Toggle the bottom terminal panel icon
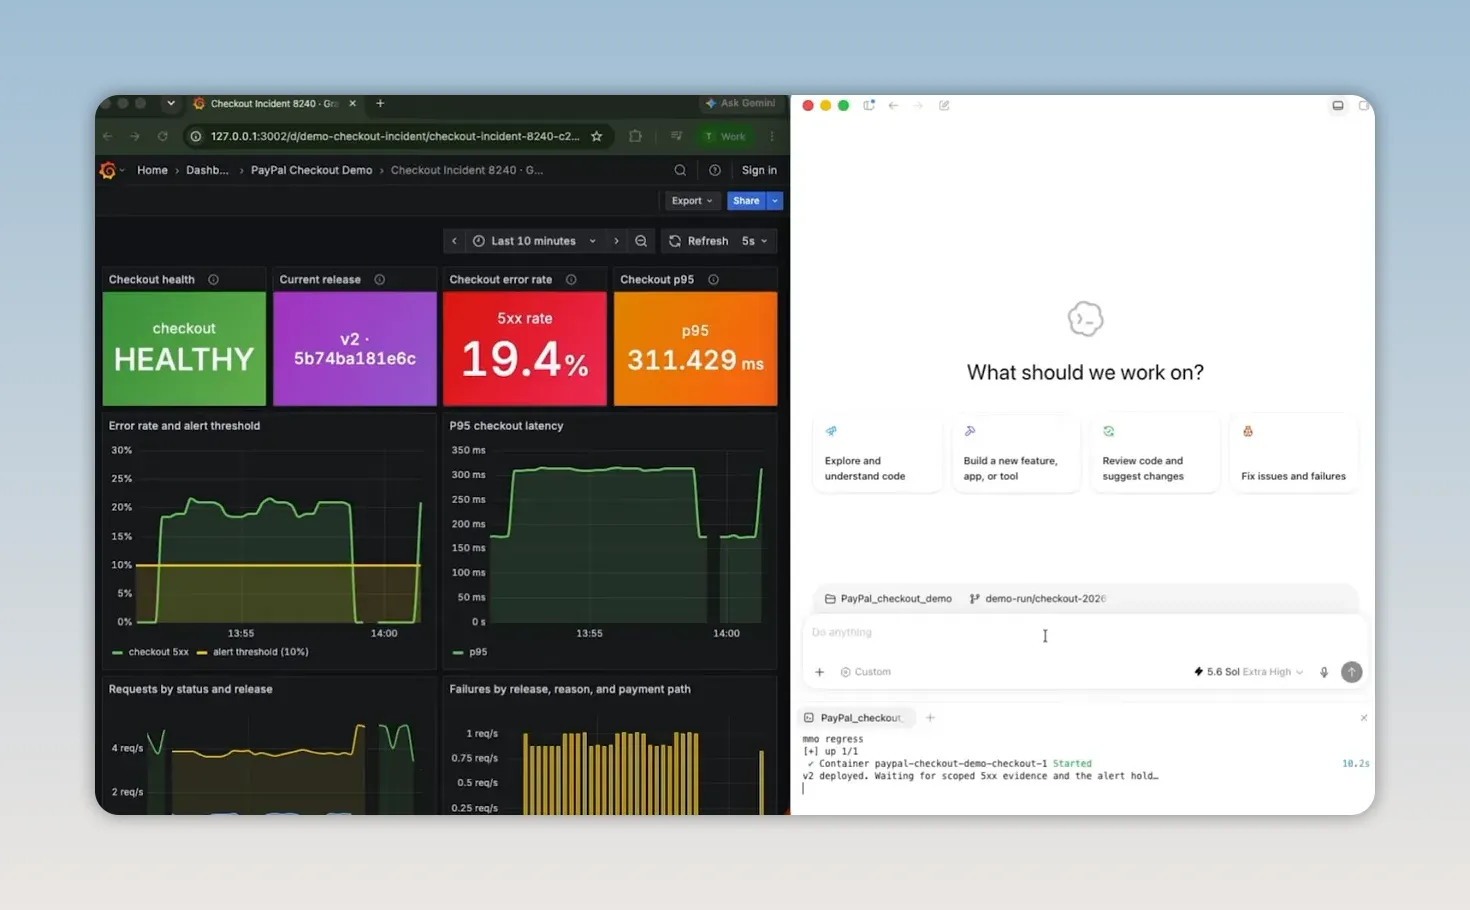Screen dimensions: 1470x910 tap(1338, 105)
